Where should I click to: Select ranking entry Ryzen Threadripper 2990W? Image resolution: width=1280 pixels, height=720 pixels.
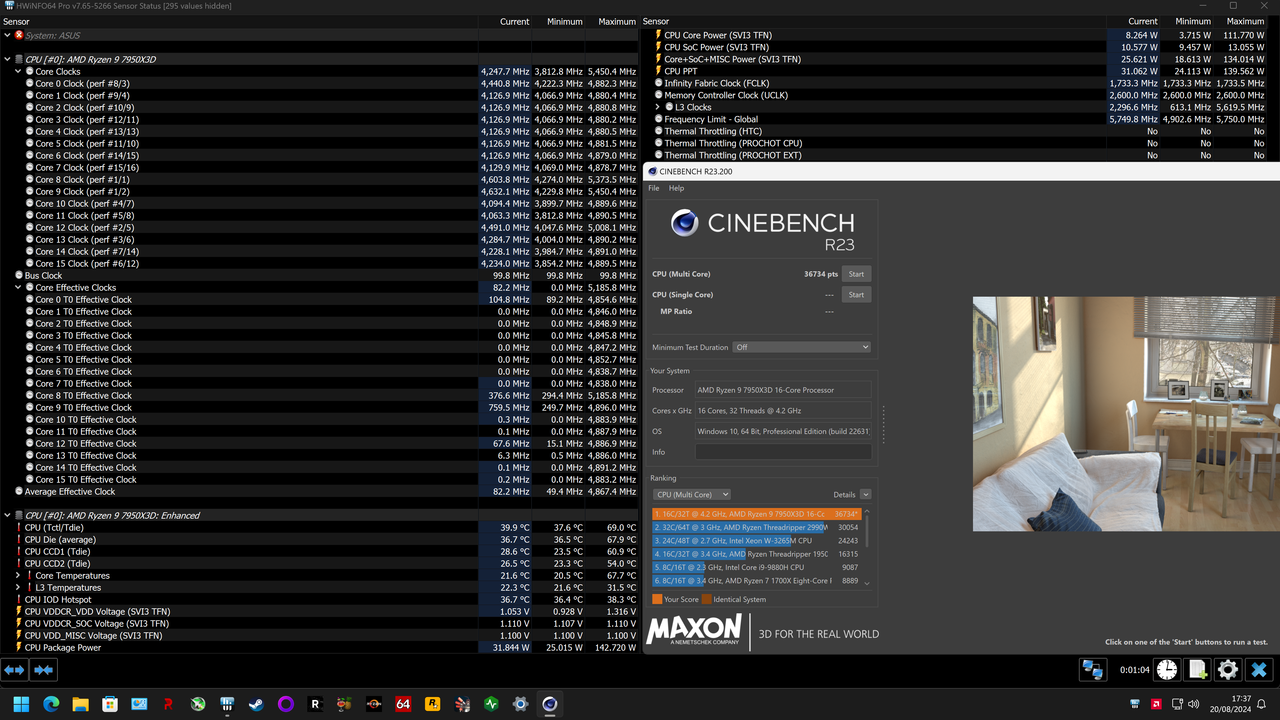click(x=757, y=527)
